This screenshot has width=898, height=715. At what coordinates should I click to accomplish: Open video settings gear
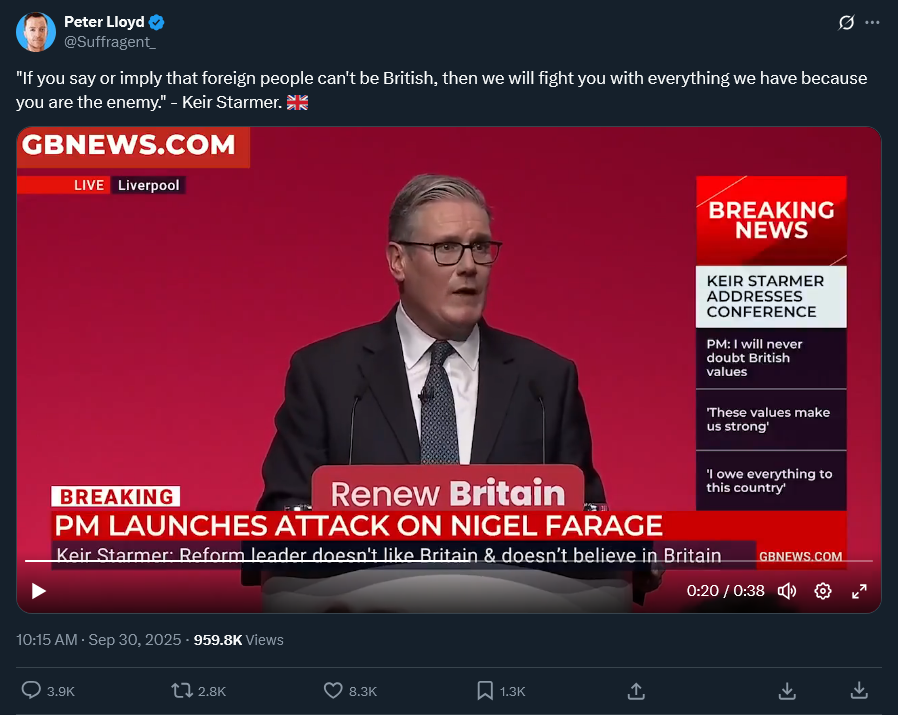823,591
